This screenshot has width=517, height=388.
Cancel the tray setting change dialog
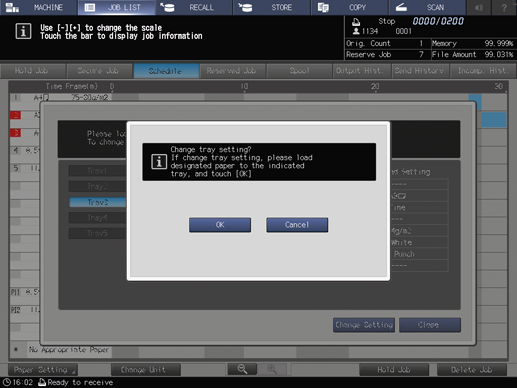click(x=297, y=225)
